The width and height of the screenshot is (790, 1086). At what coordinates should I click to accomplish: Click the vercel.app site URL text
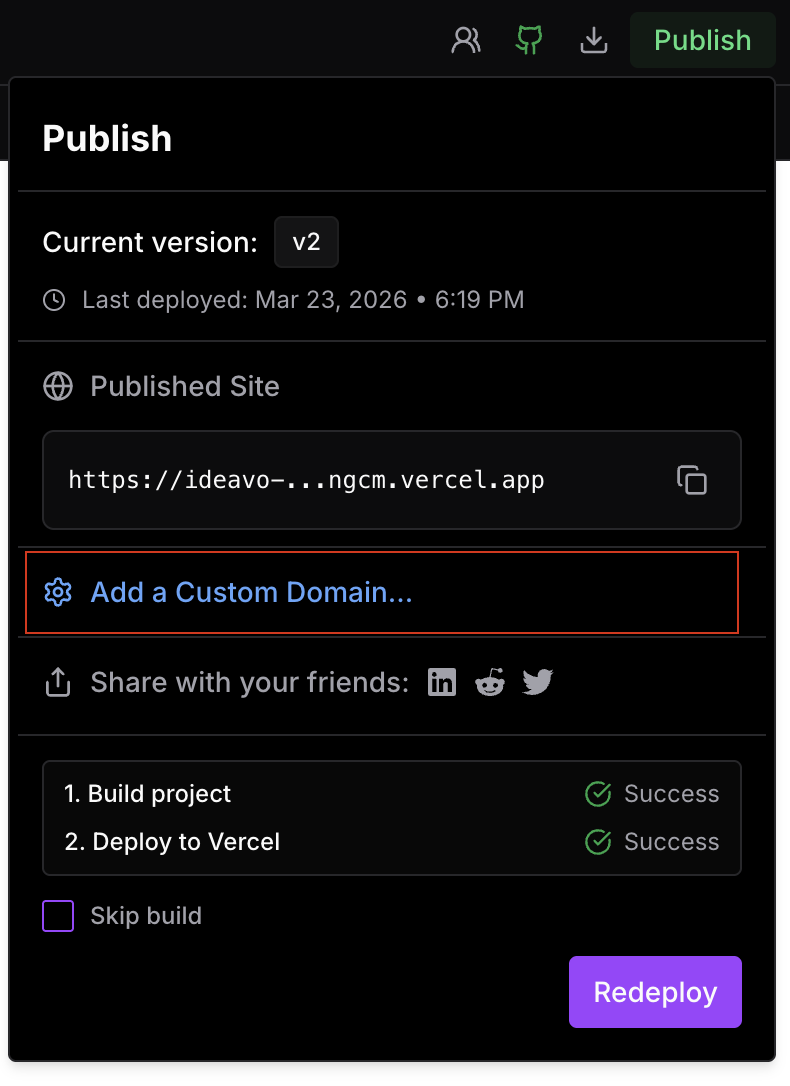click(x=306, y=480)
